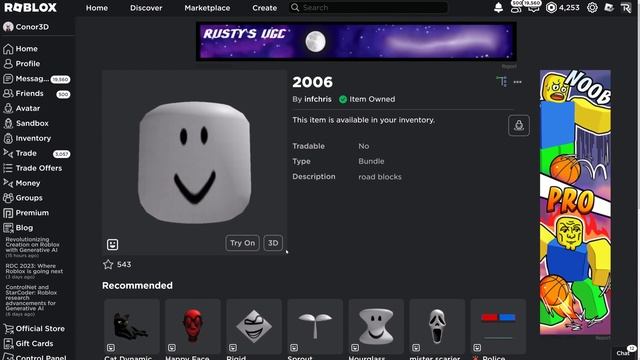The height and width of the screenshot is (360, 640).
Task: Click the avatar wear button on item details
Action: [x=519, y=125]
